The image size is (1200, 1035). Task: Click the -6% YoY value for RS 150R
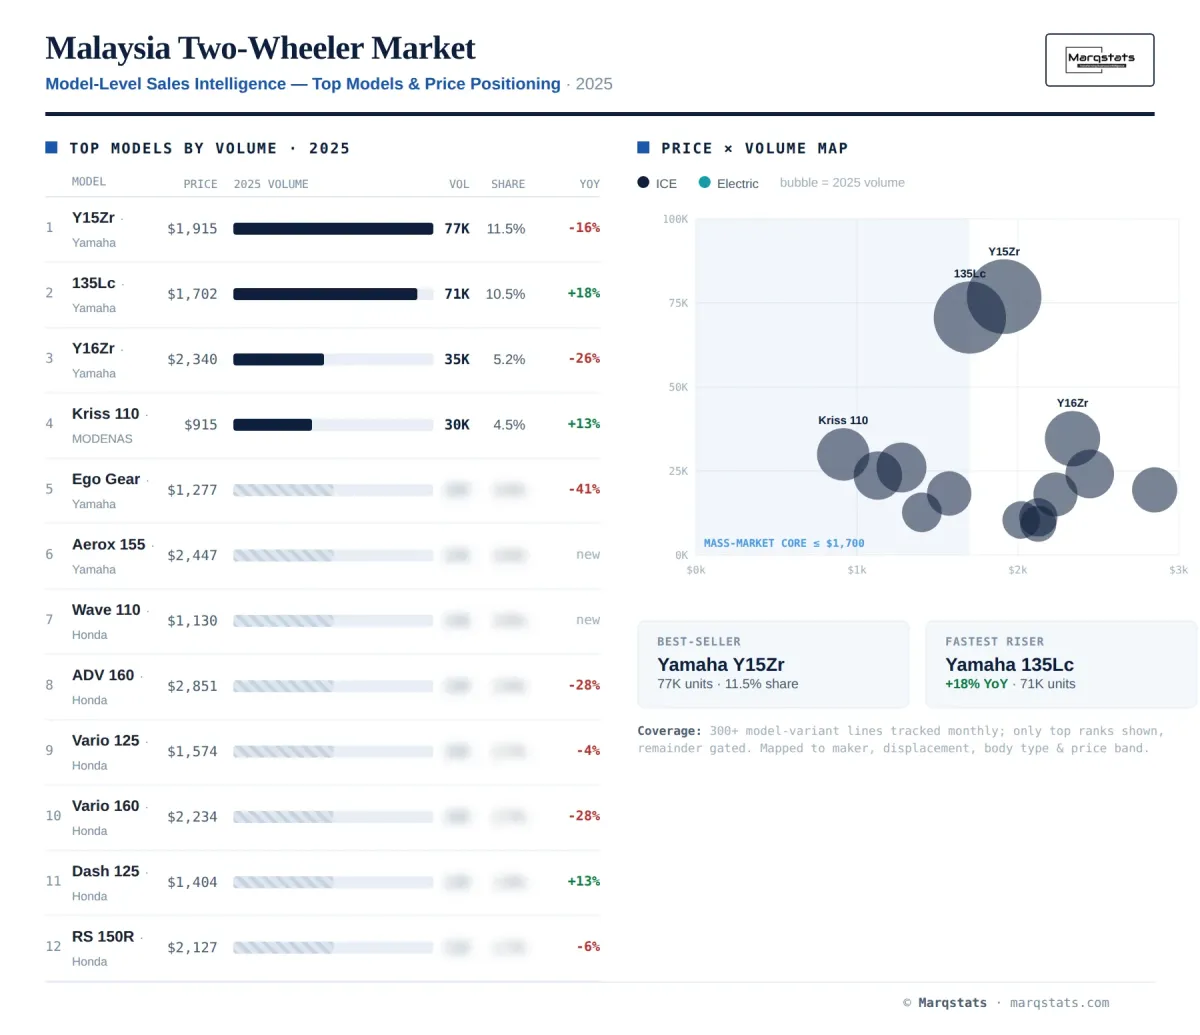tap(588, 946)
